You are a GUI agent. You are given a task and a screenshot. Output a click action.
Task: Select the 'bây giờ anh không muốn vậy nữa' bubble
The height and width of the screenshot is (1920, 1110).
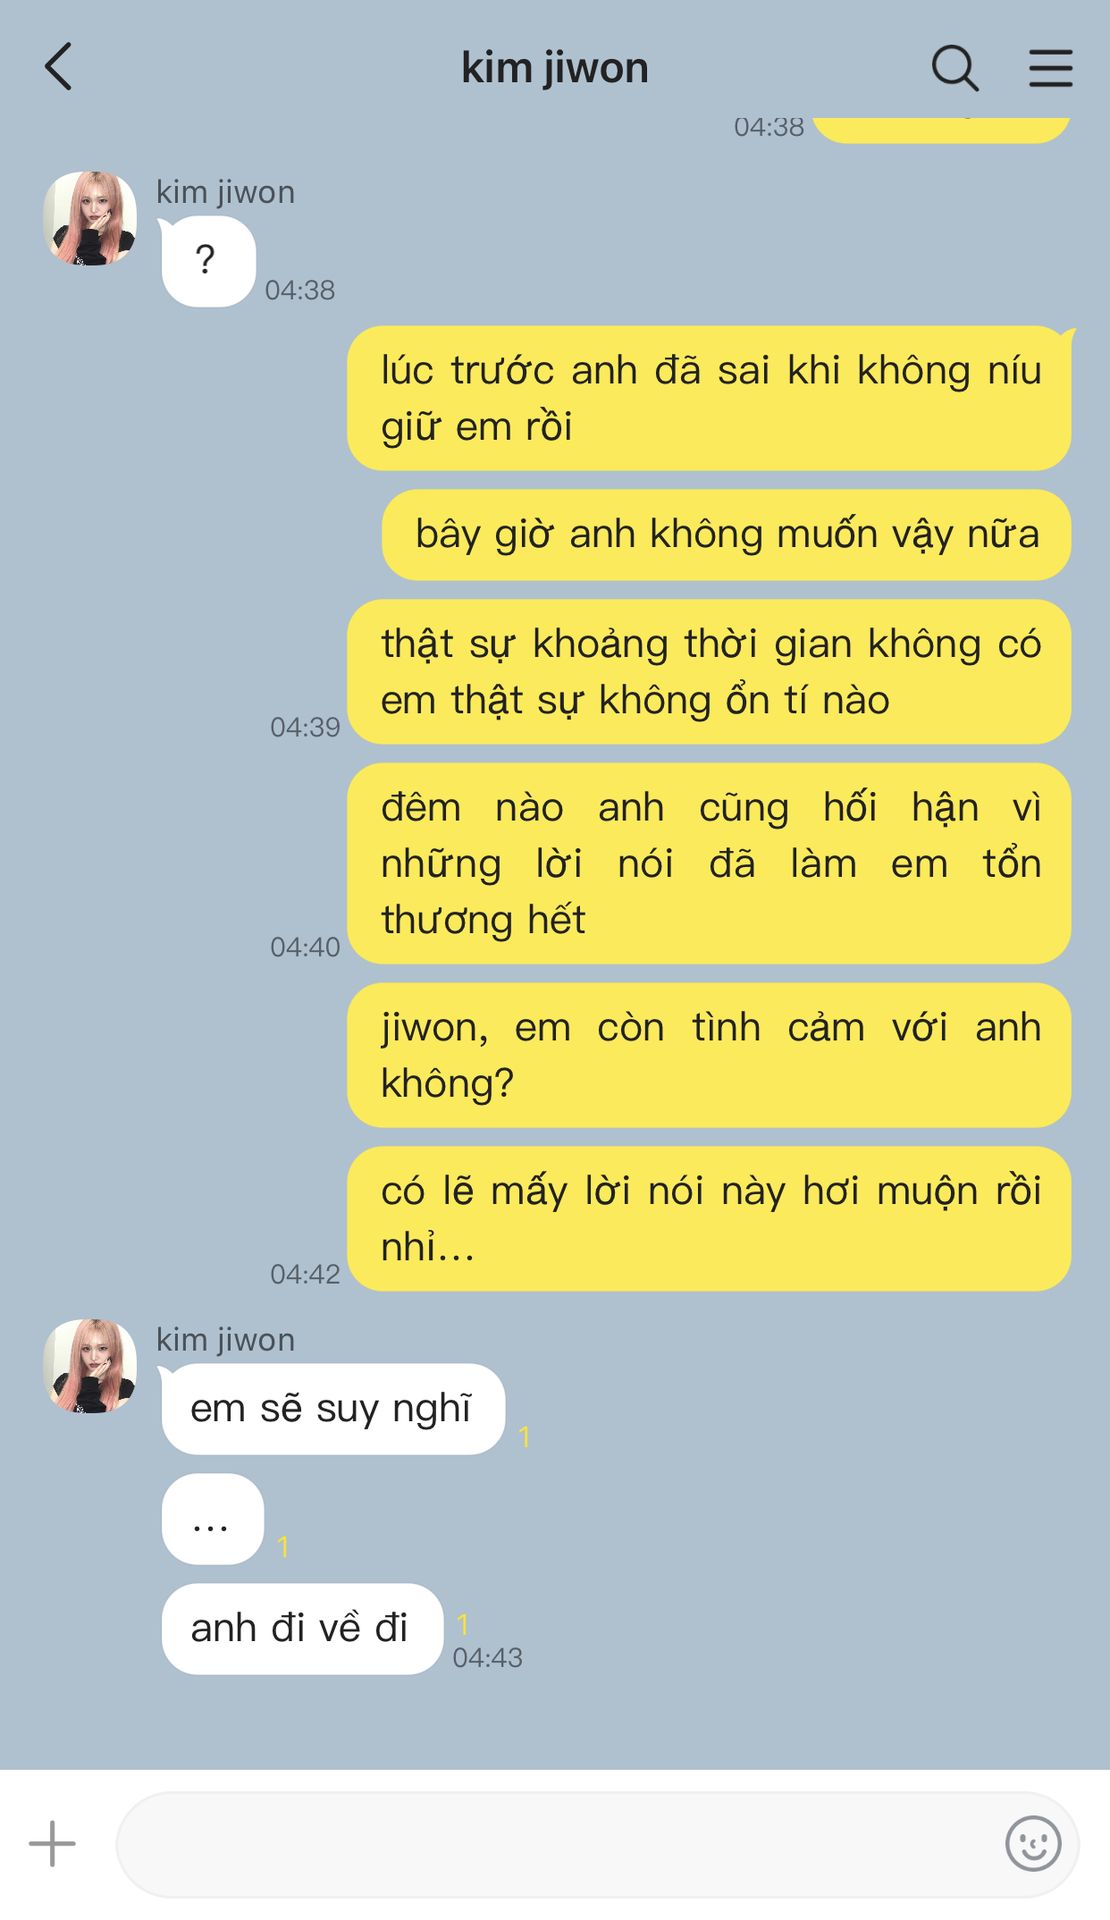(x=726, y=535)
